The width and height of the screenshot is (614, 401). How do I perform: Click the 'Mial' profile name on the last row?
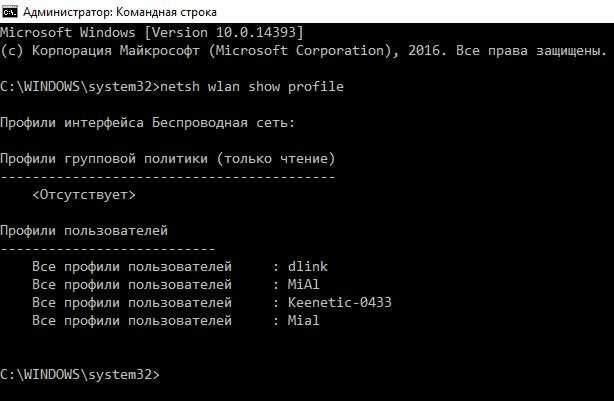pyautogui.click(x=303, y=321)
